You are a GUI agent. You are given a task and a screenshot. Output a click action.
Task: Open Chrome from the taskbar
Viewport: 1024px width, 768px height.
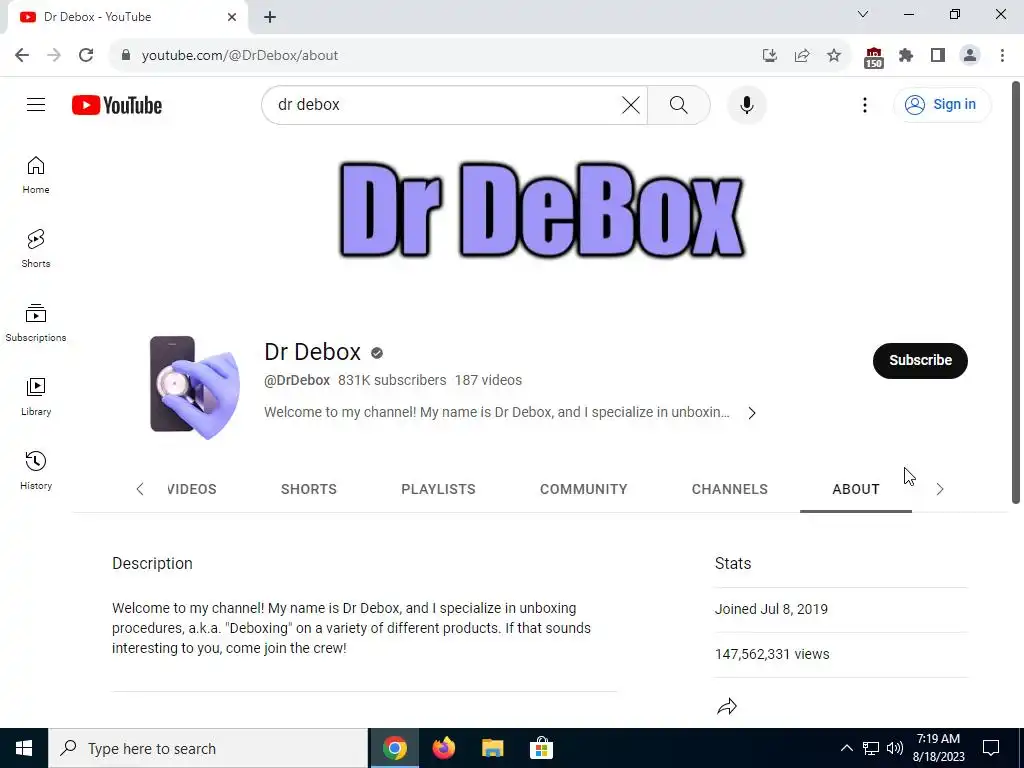[x=394, y=748]
